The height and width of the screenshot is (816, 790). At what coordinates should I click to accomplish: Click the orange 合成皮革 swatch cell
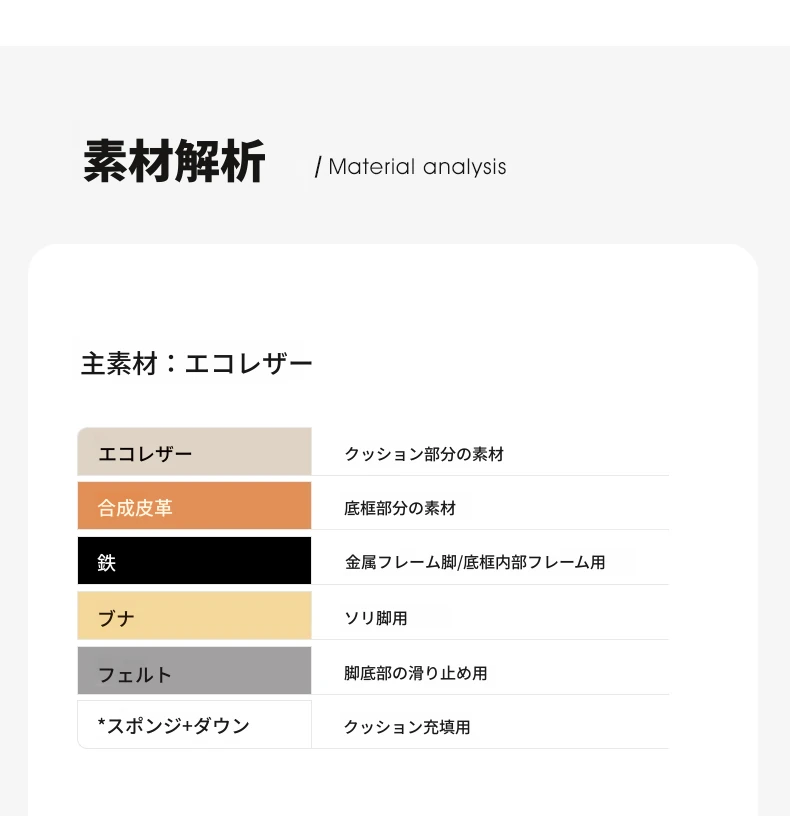(x=195, y=505)
